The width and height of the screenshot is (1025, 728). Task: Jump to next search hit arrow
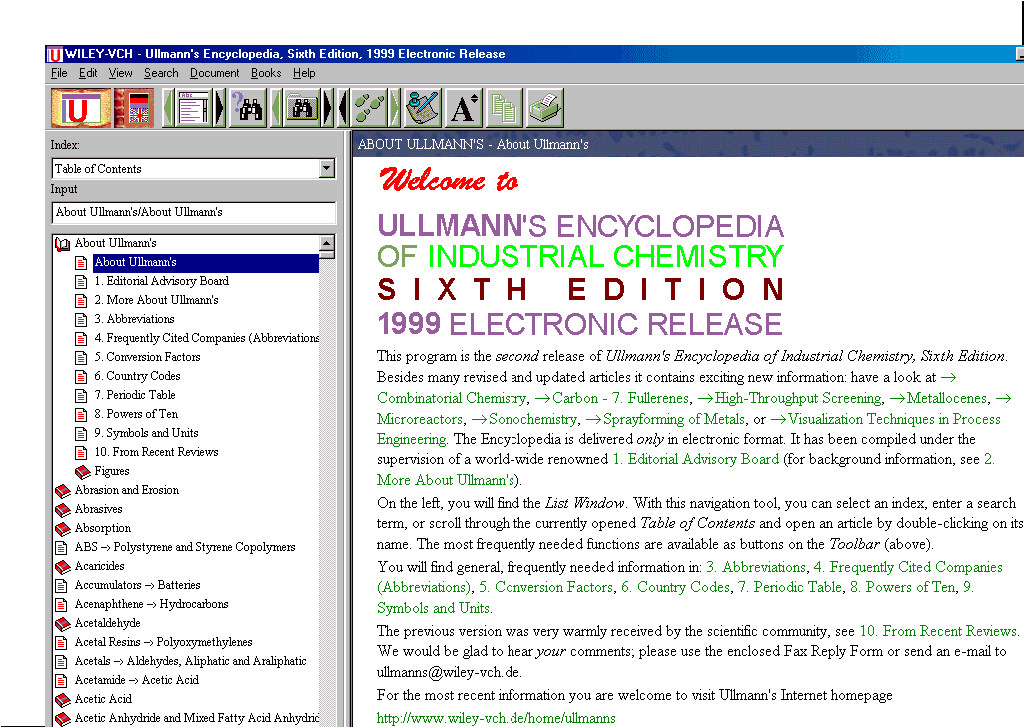pyautogui.click(x=328, y=108)
